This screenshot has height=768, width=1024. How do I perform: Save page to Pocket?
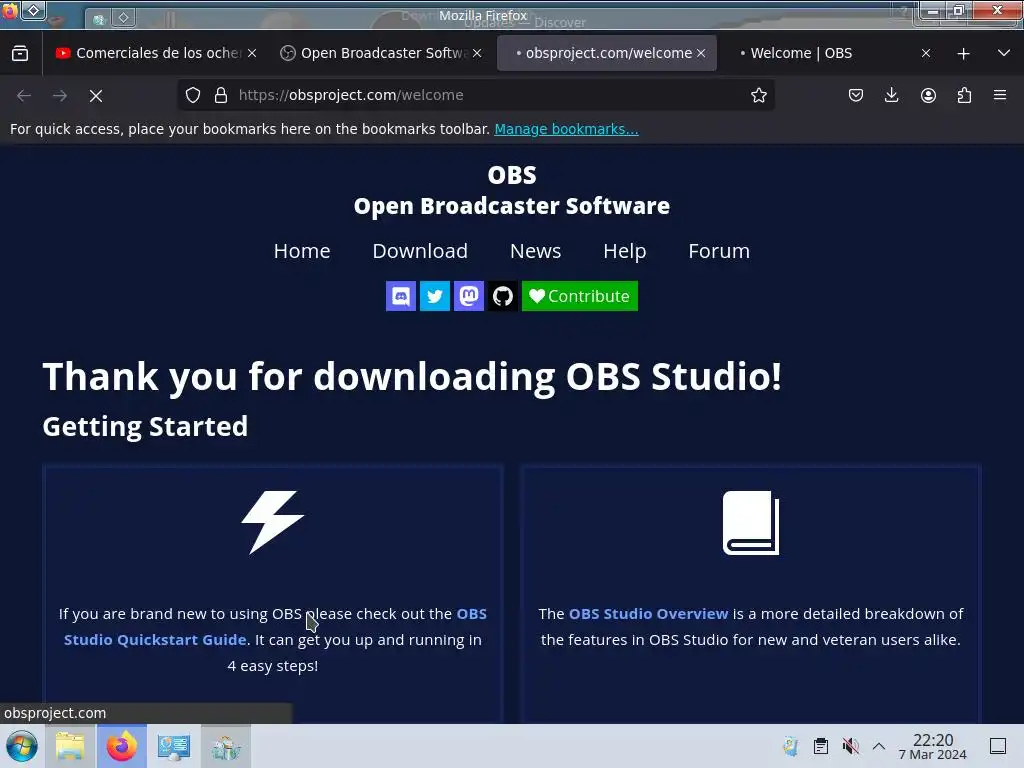point(856,95)
